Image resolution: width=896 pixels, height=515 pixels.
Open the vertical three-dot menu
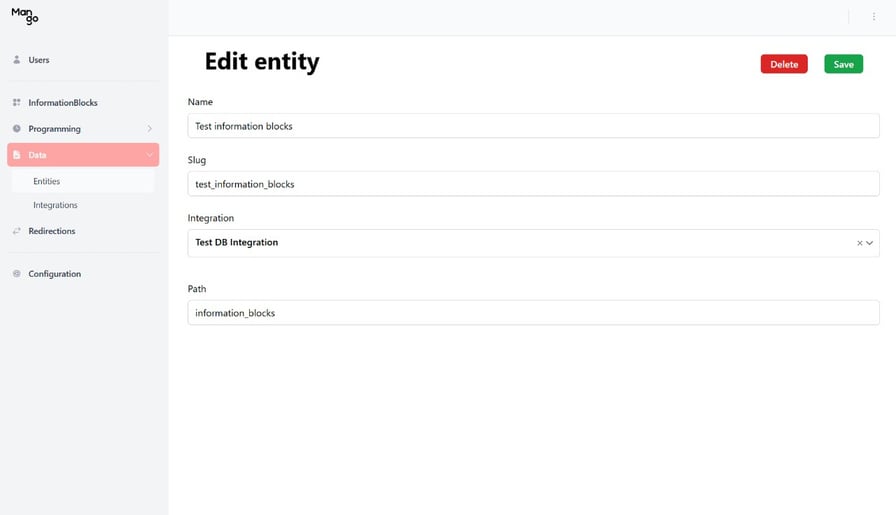click(x=873, y=17)
